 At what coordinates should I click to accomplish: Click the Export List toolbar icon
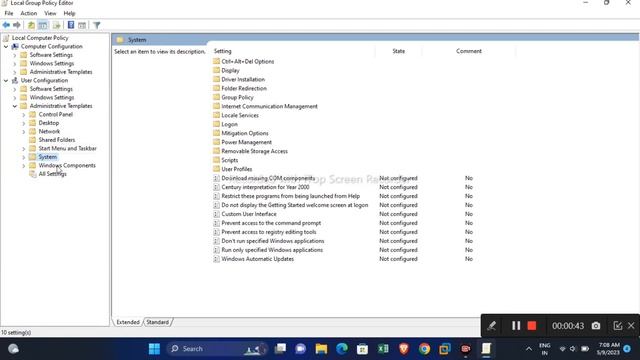[56, 25]
